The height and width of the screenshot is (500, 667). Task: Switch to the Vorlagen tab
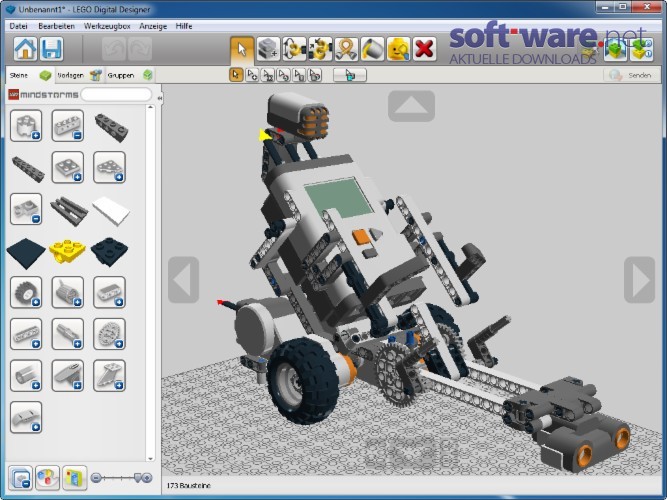click(x=79, y=75)
